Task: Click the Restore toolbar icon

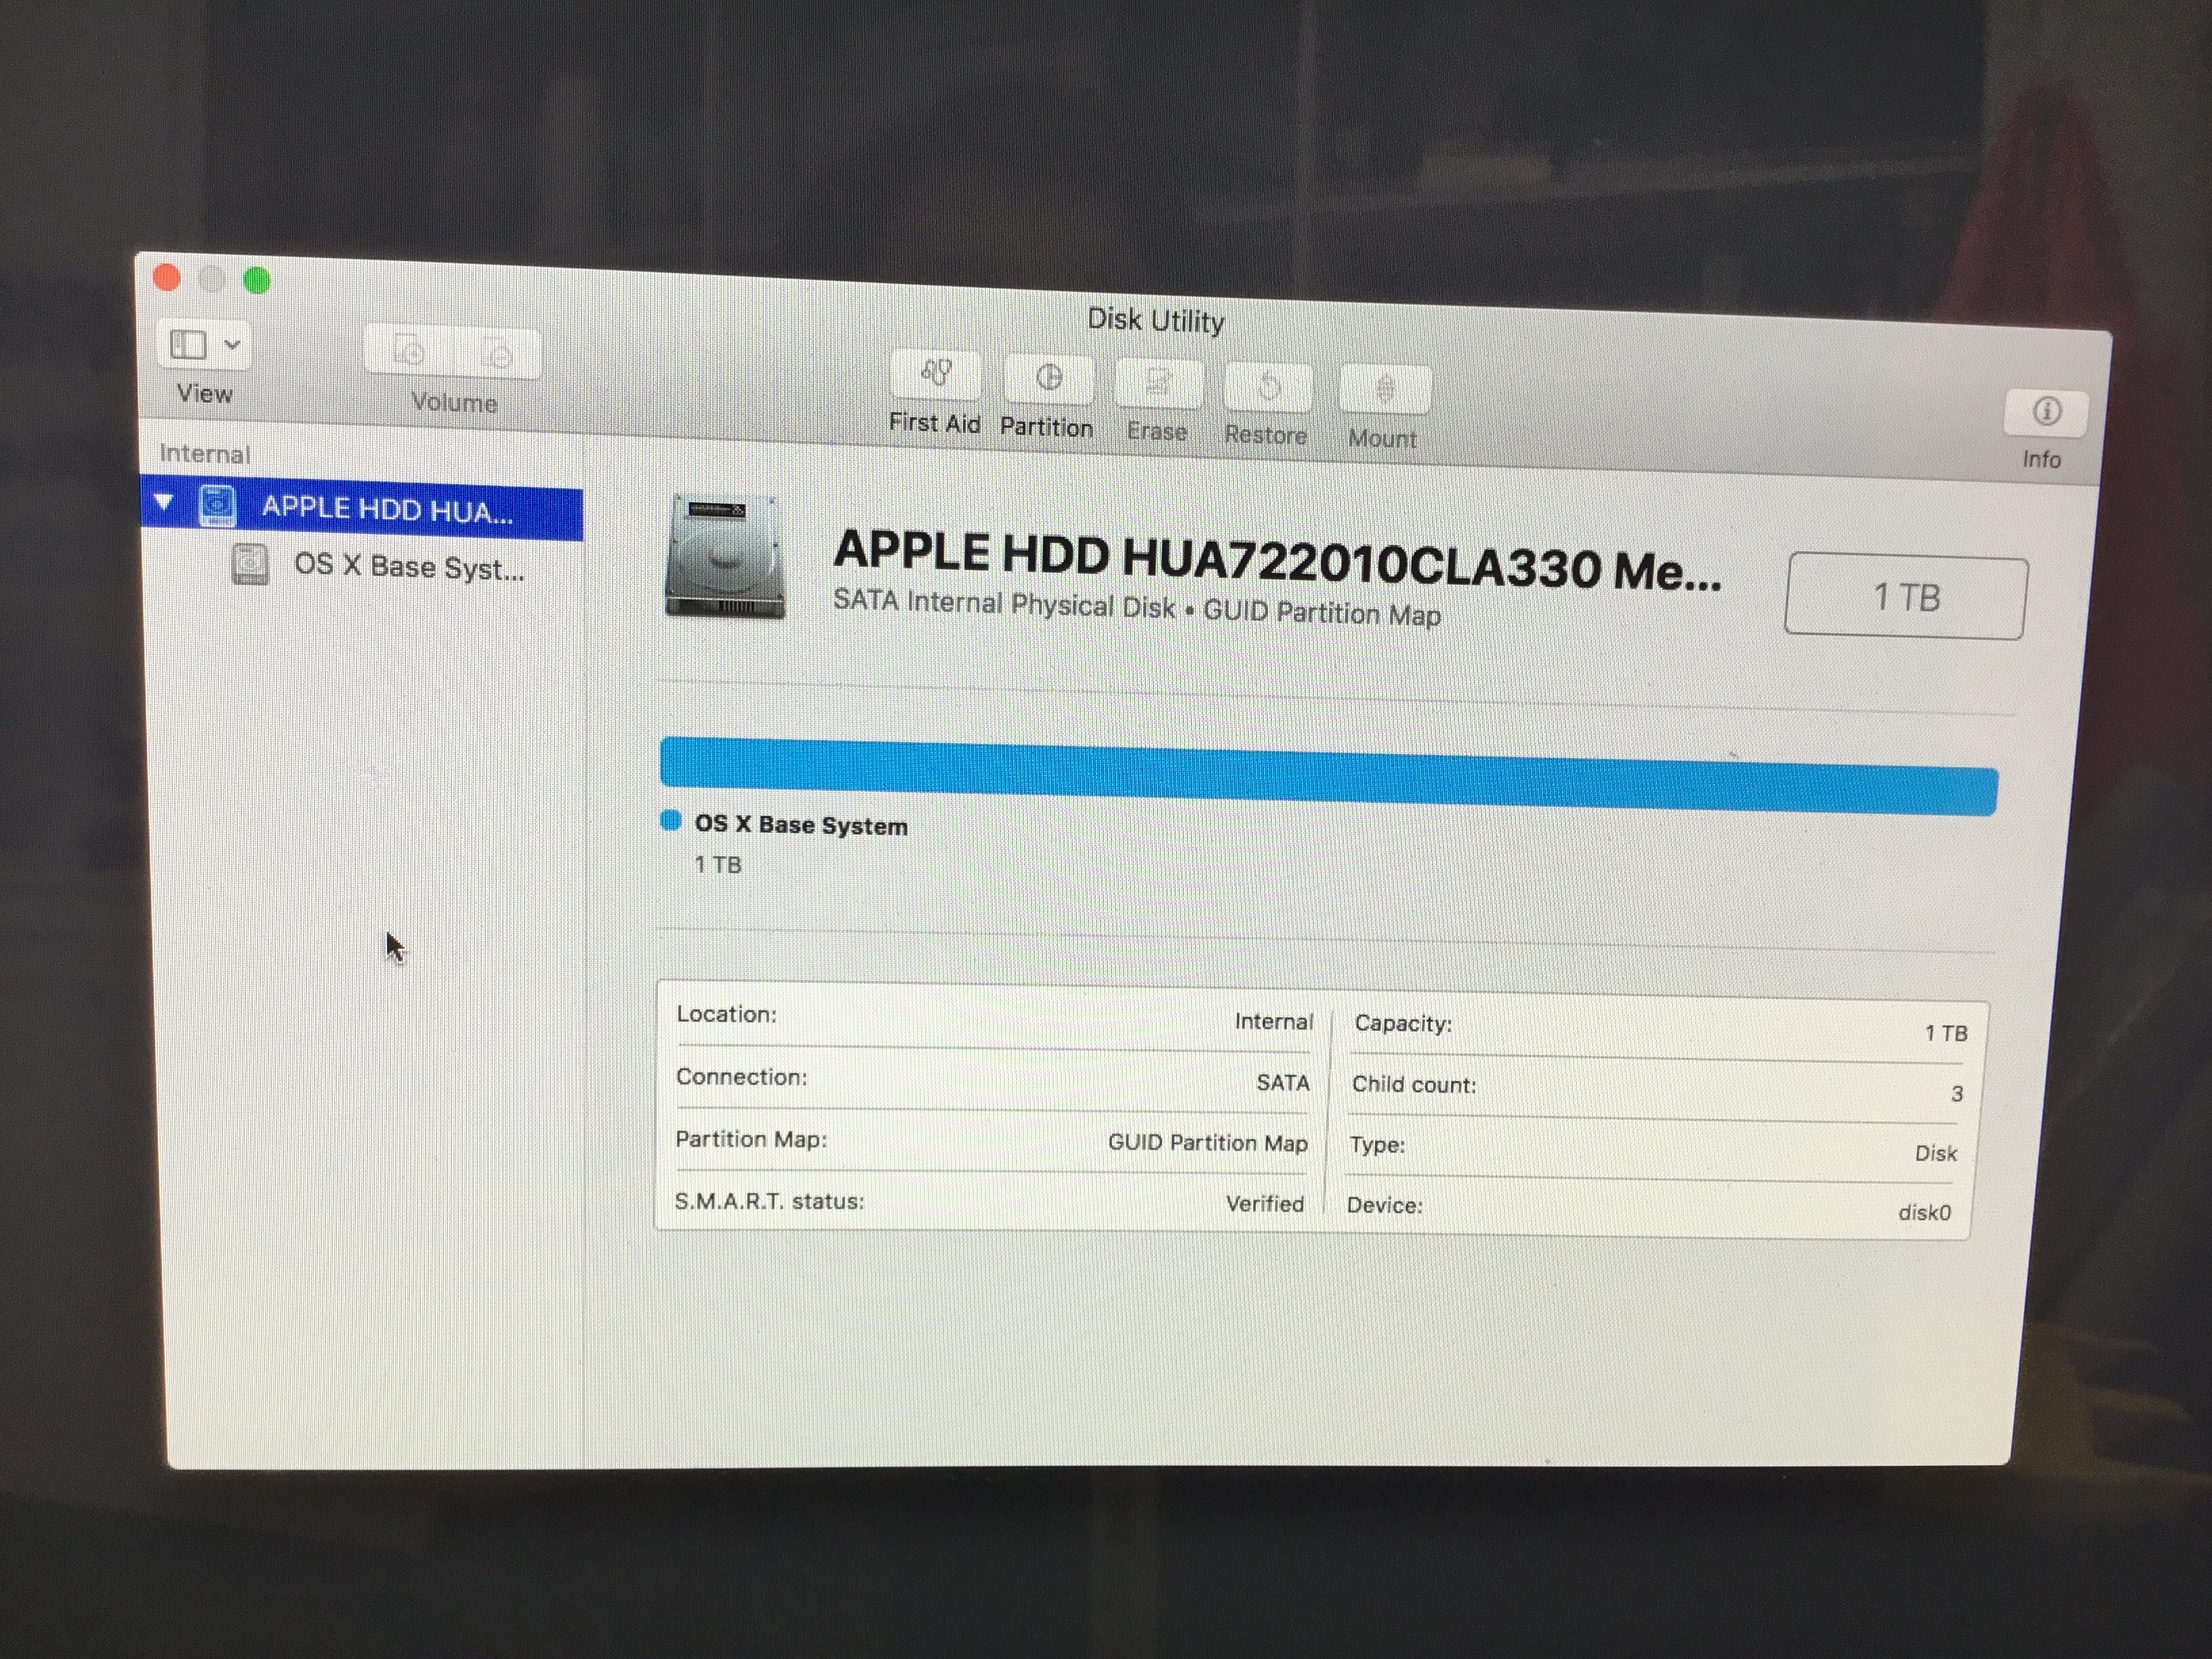Action: [1268, 387]
